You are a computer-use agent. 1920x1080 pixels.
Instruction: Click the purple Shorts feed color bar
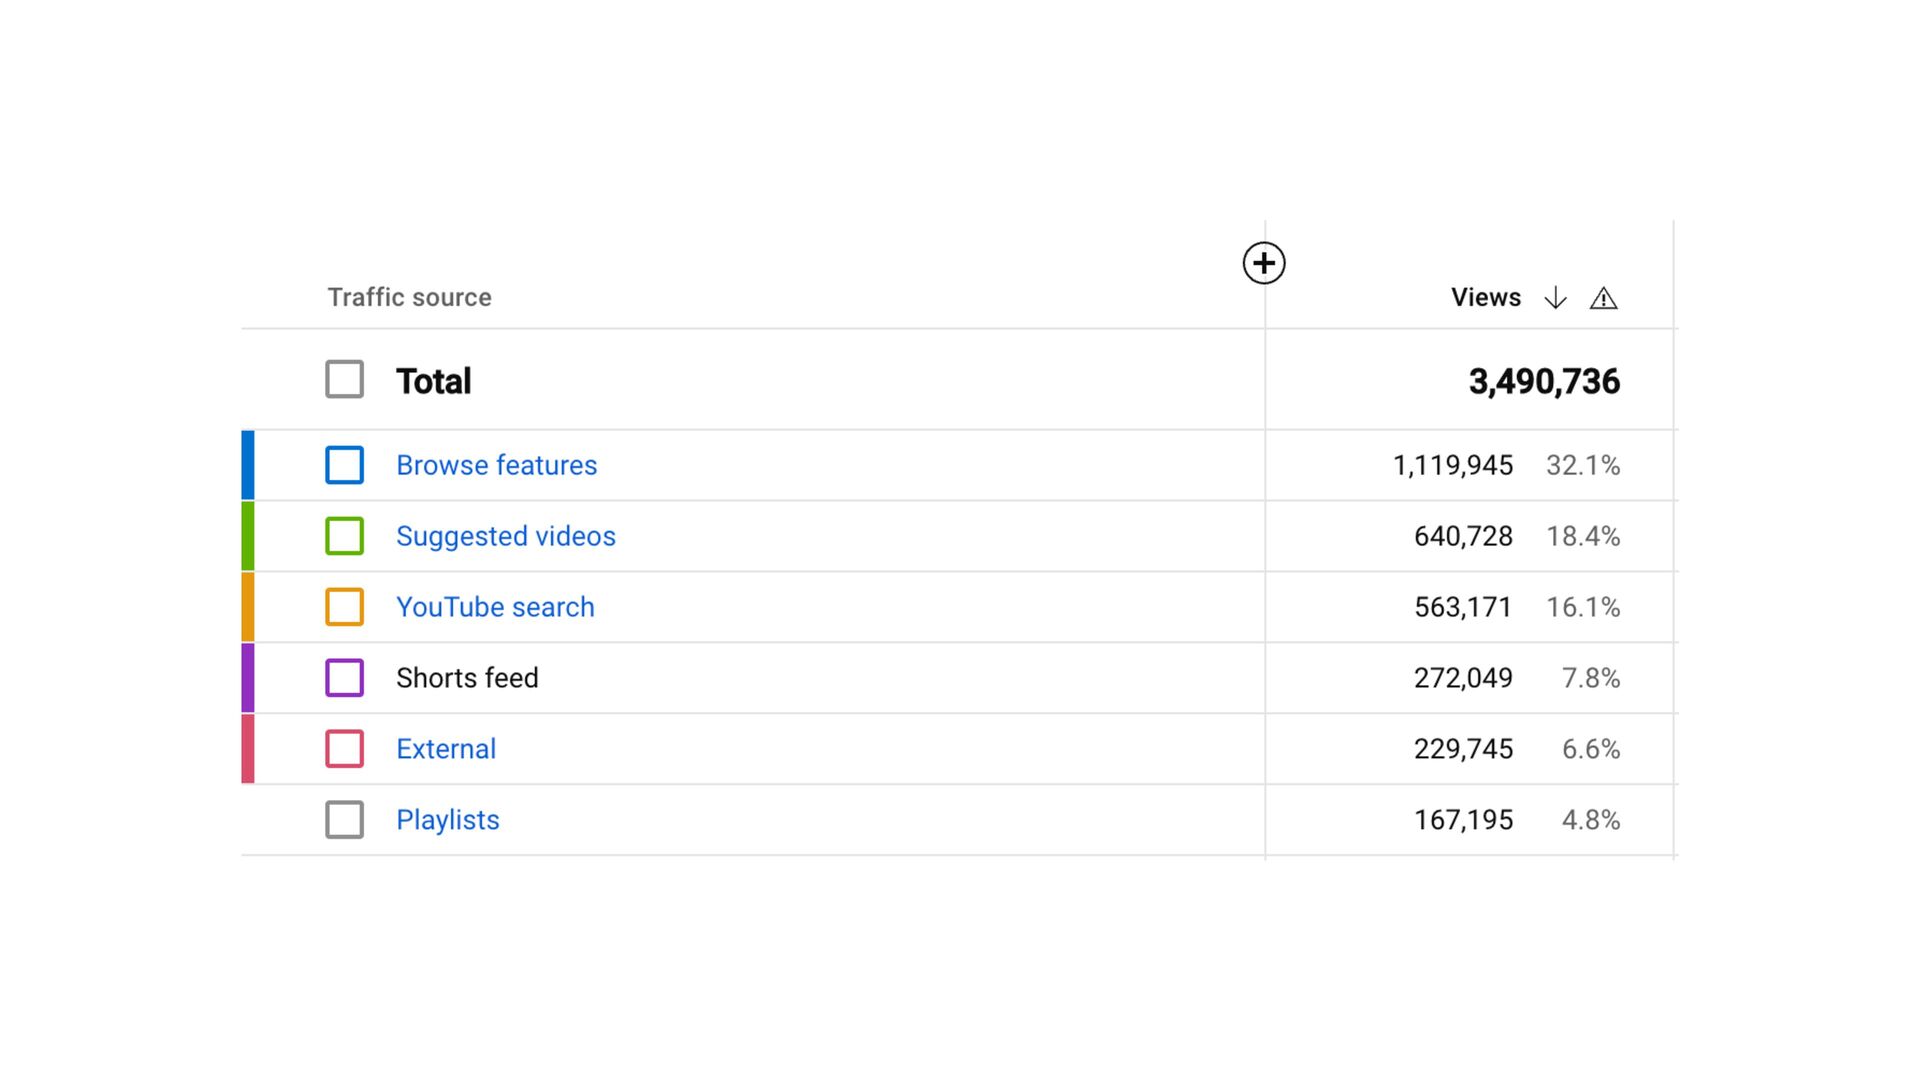(248, 678)
